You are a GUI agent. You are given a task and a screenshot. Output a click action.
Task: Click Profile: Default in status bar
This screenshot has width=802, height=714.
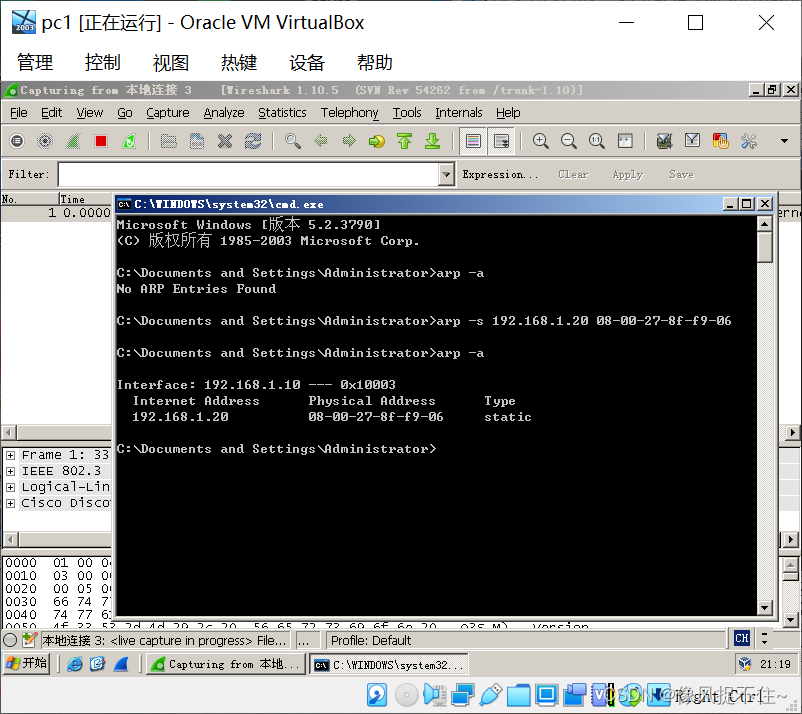pos(371,641)
